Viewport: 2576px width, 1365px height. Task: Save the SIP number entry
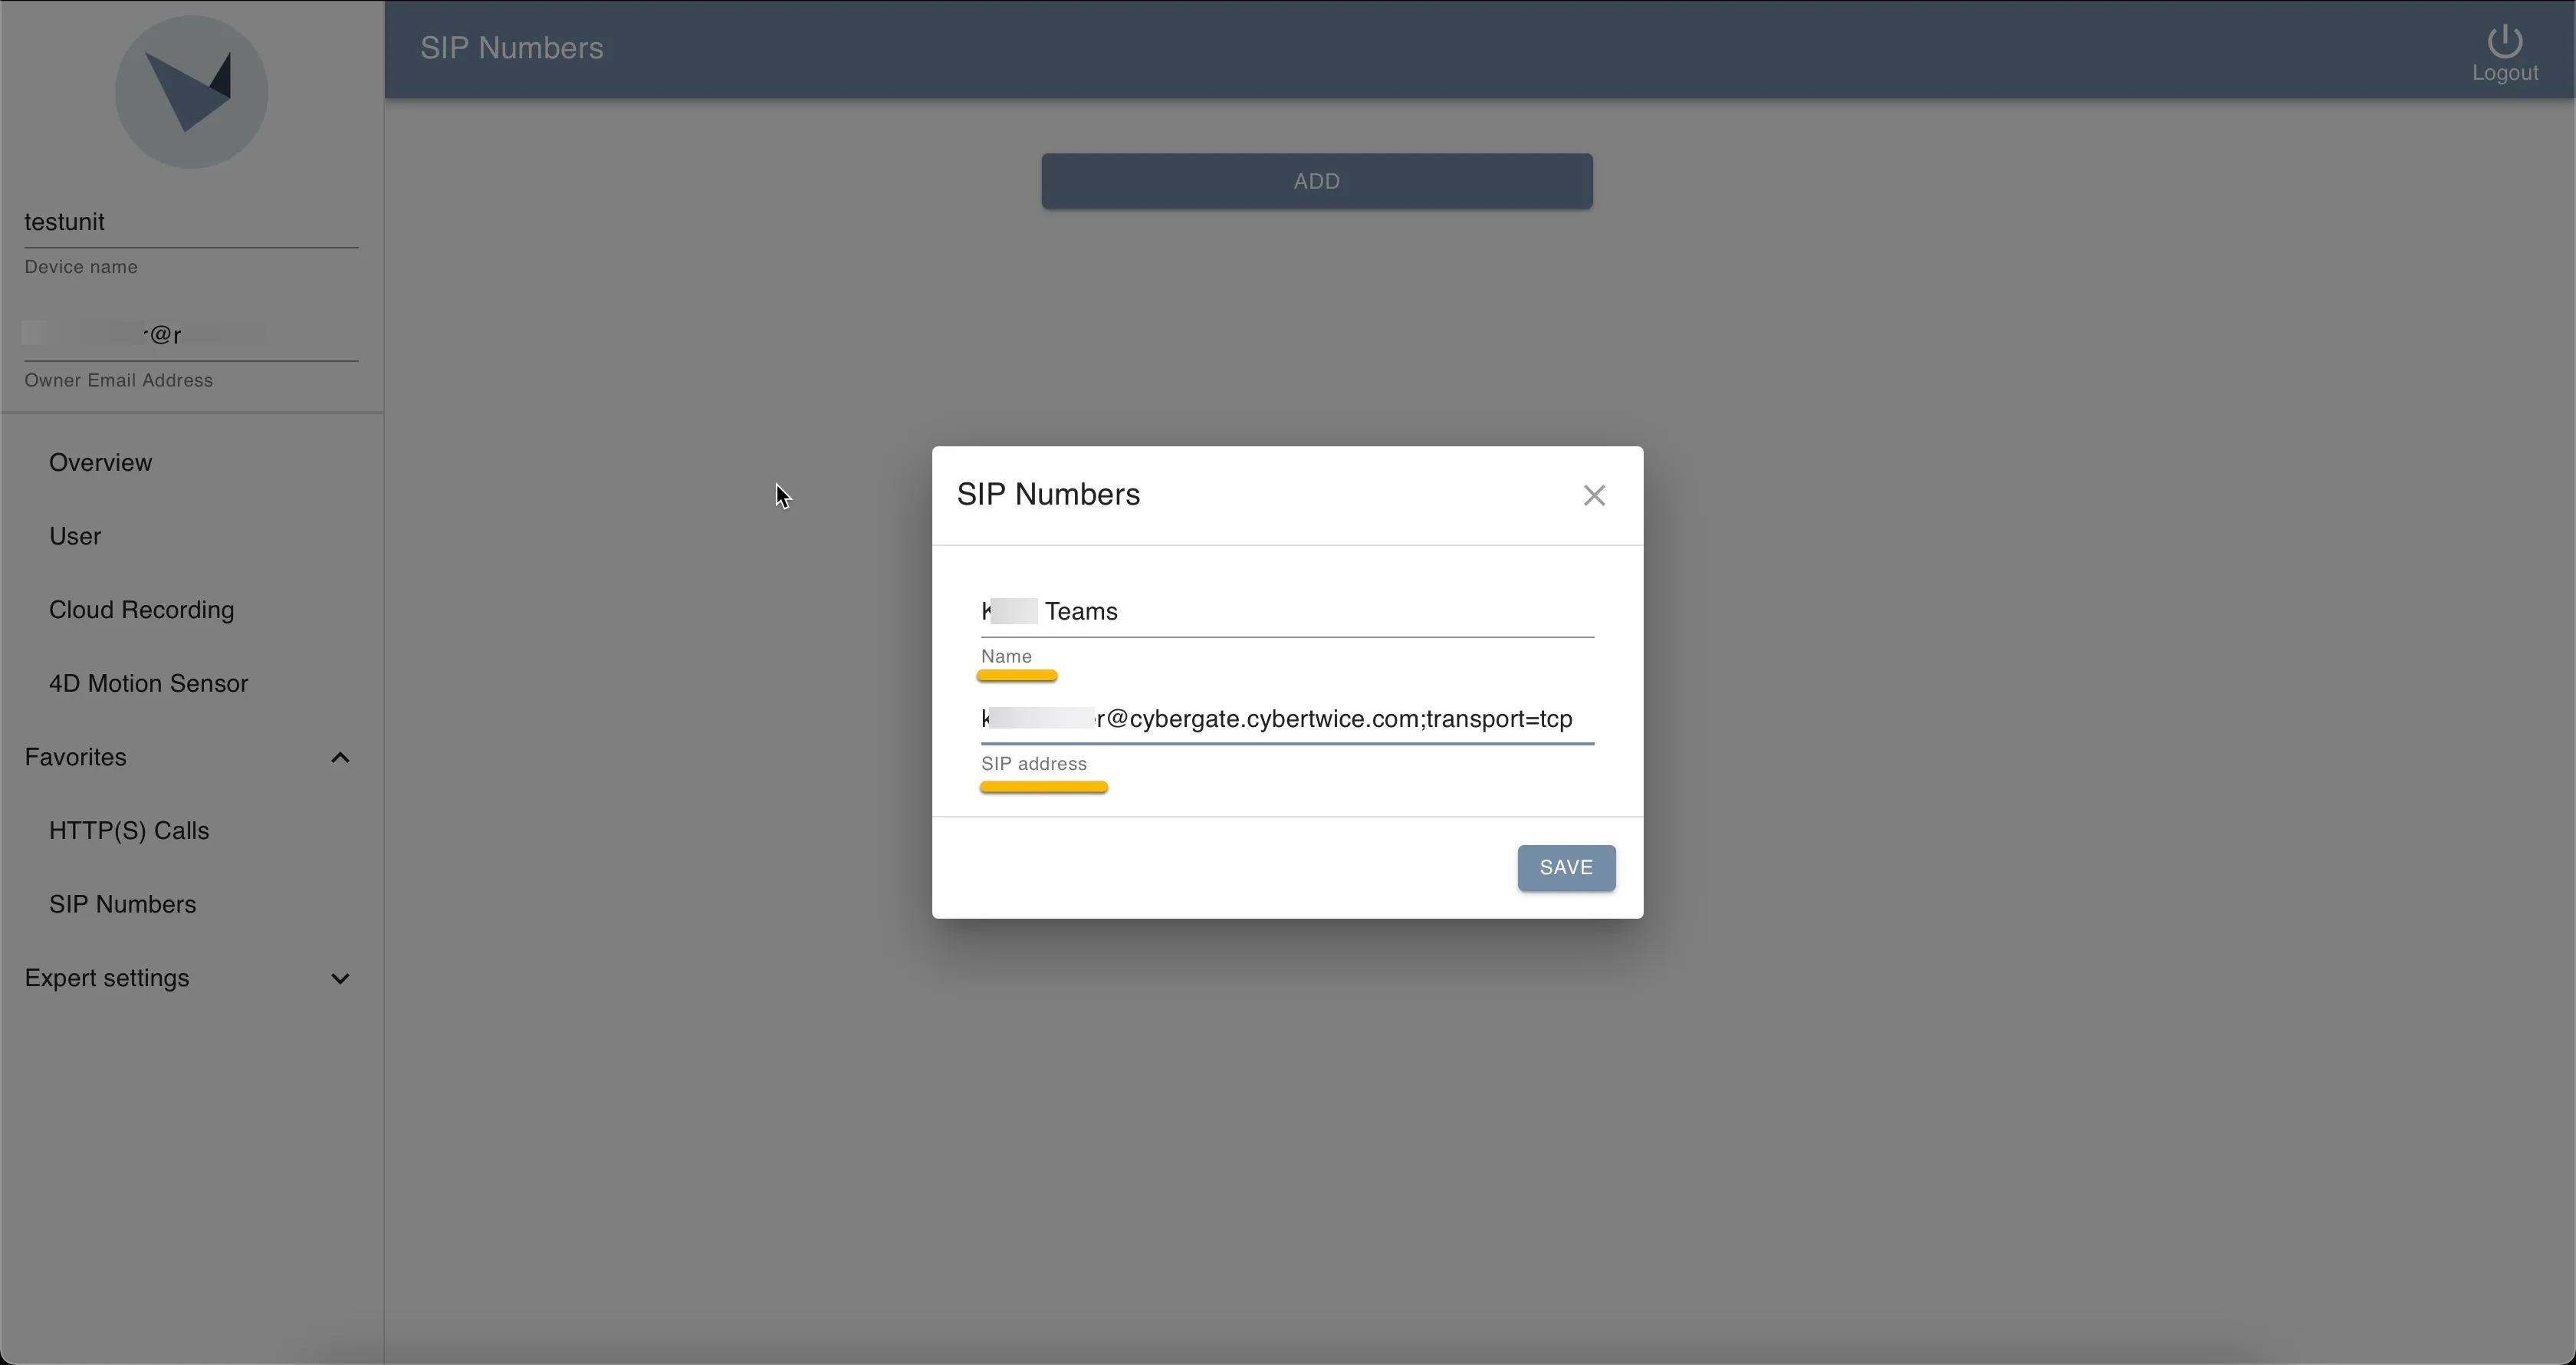coord(1566,867)
